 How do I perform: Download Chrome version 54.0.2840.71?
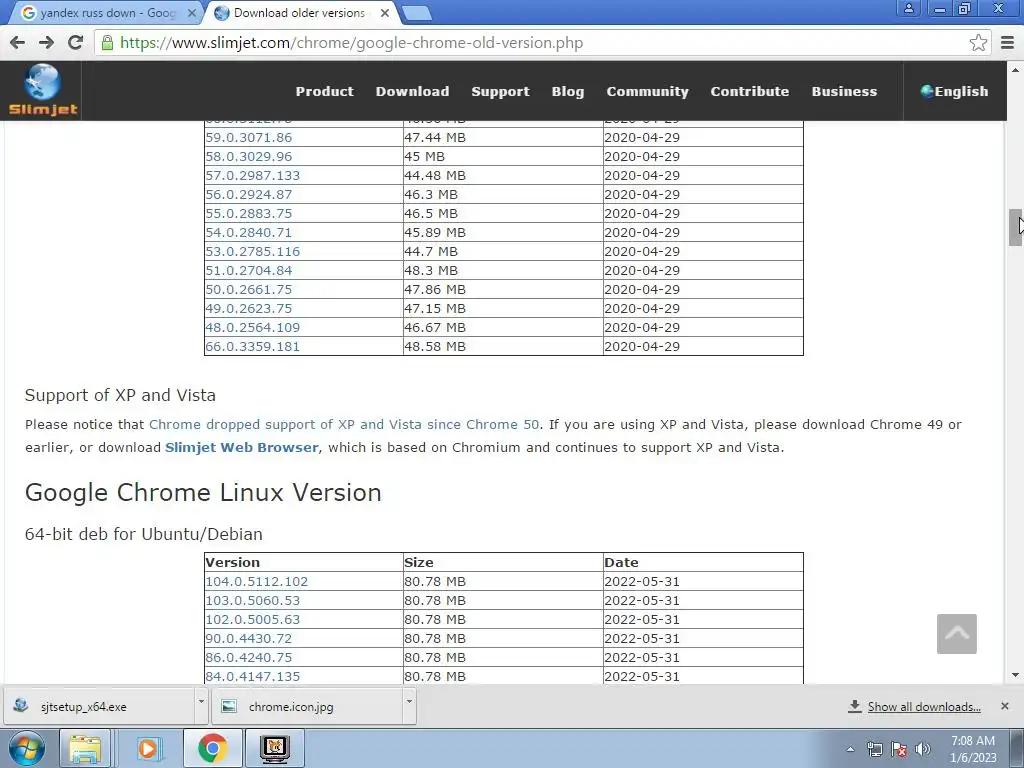pos(249,232)
